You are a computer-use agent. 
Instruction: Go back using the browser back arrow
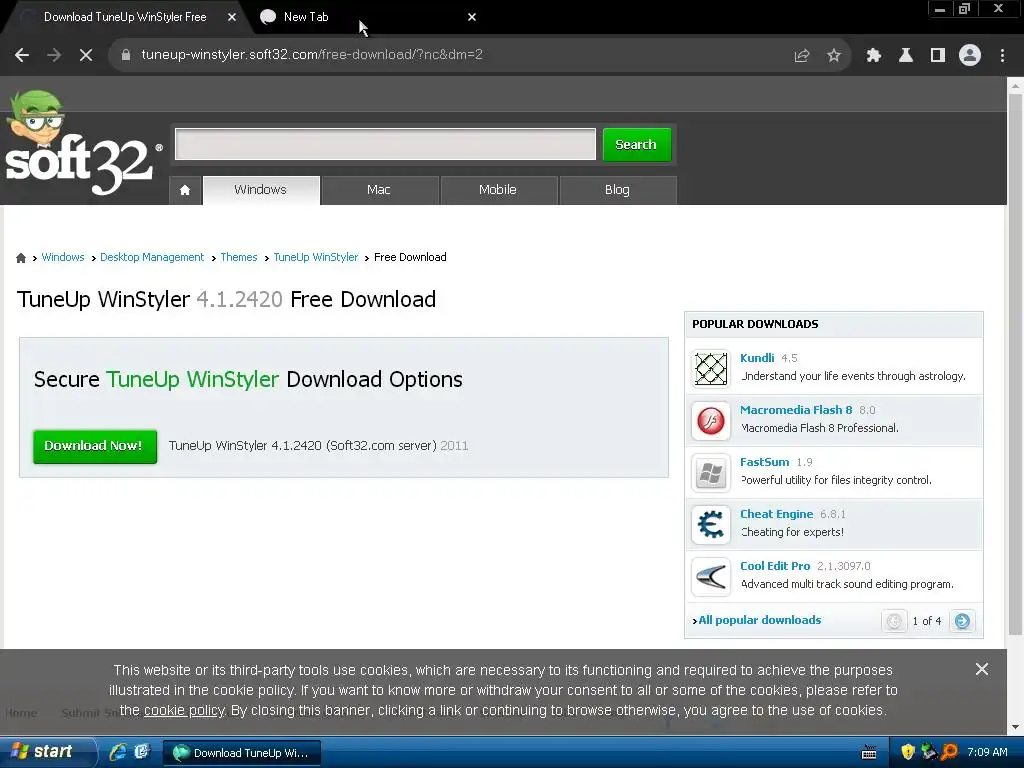point(22,55)
